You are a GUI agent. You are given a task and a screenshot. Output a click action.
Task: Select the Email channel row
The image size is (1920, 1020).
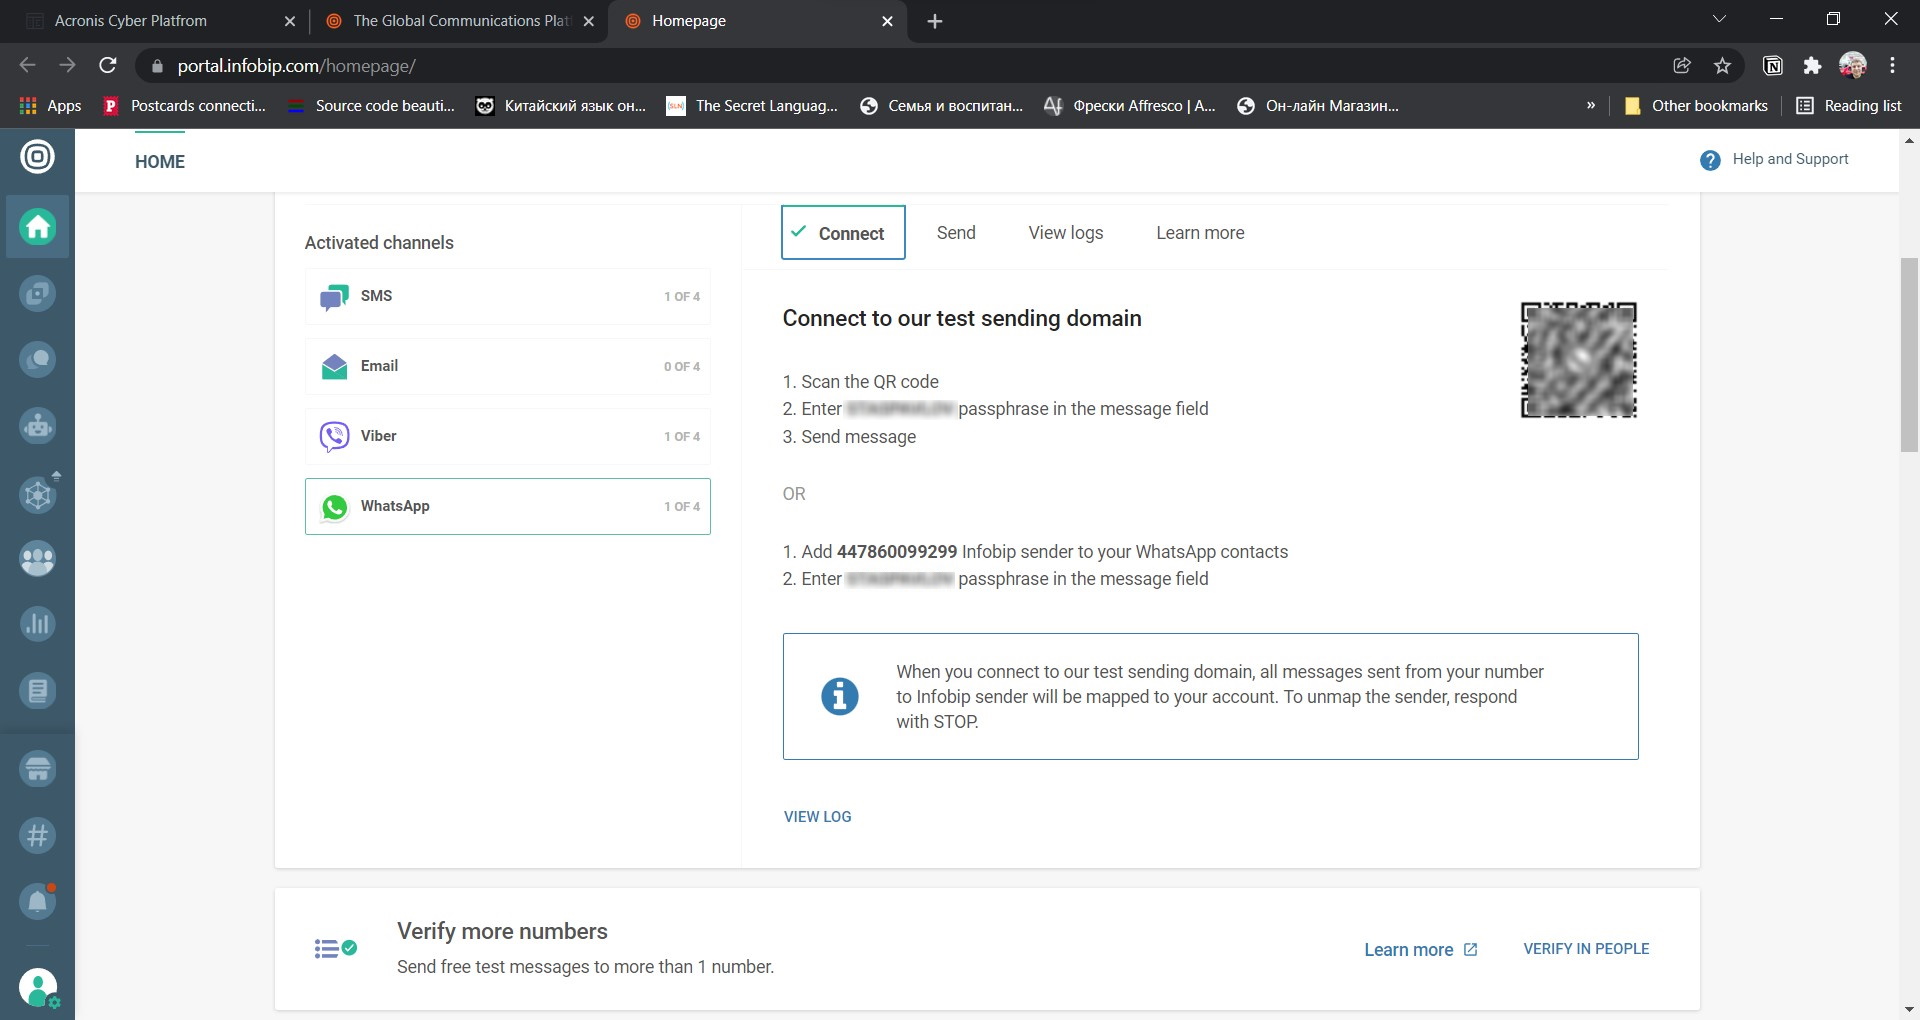[x=508, y=367]
